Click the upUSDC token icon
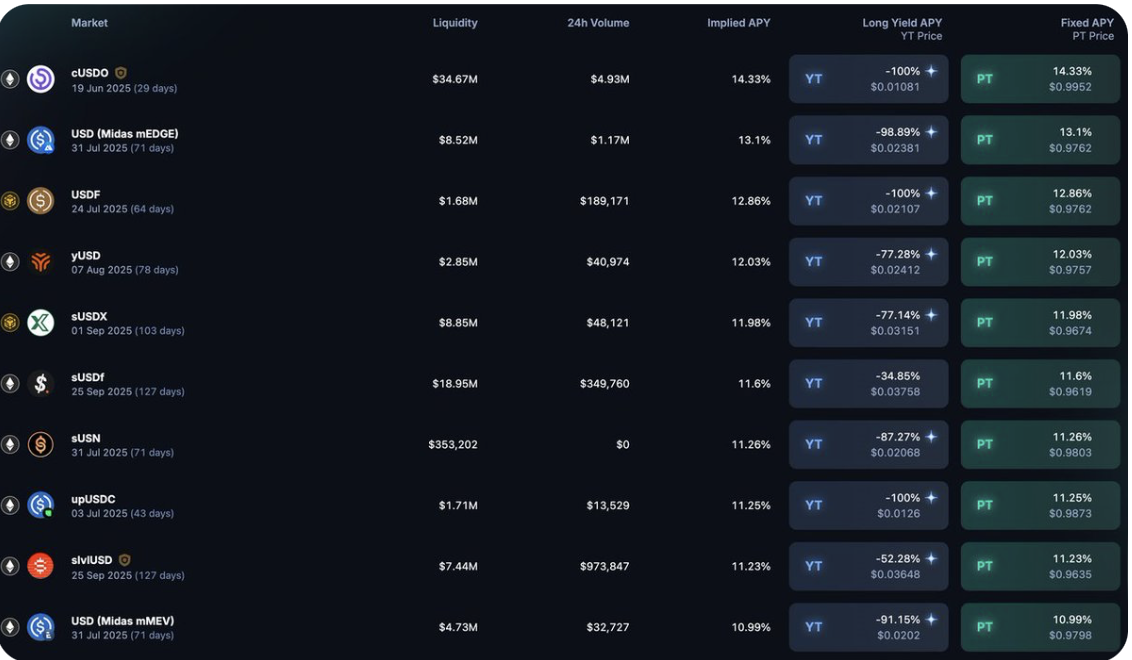1132x660 pixels. pyautogui.click(x=40, y=505)
